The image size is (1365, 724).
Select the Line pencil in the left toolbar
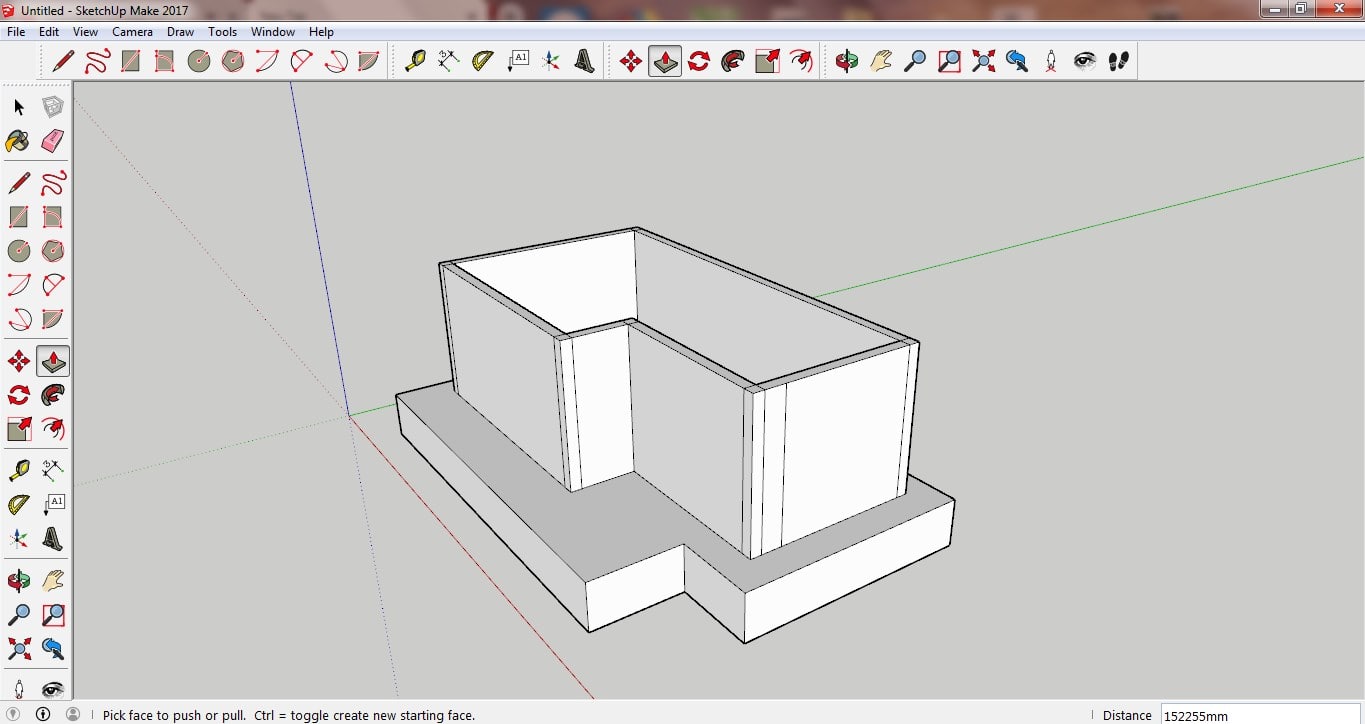[19, 183]
